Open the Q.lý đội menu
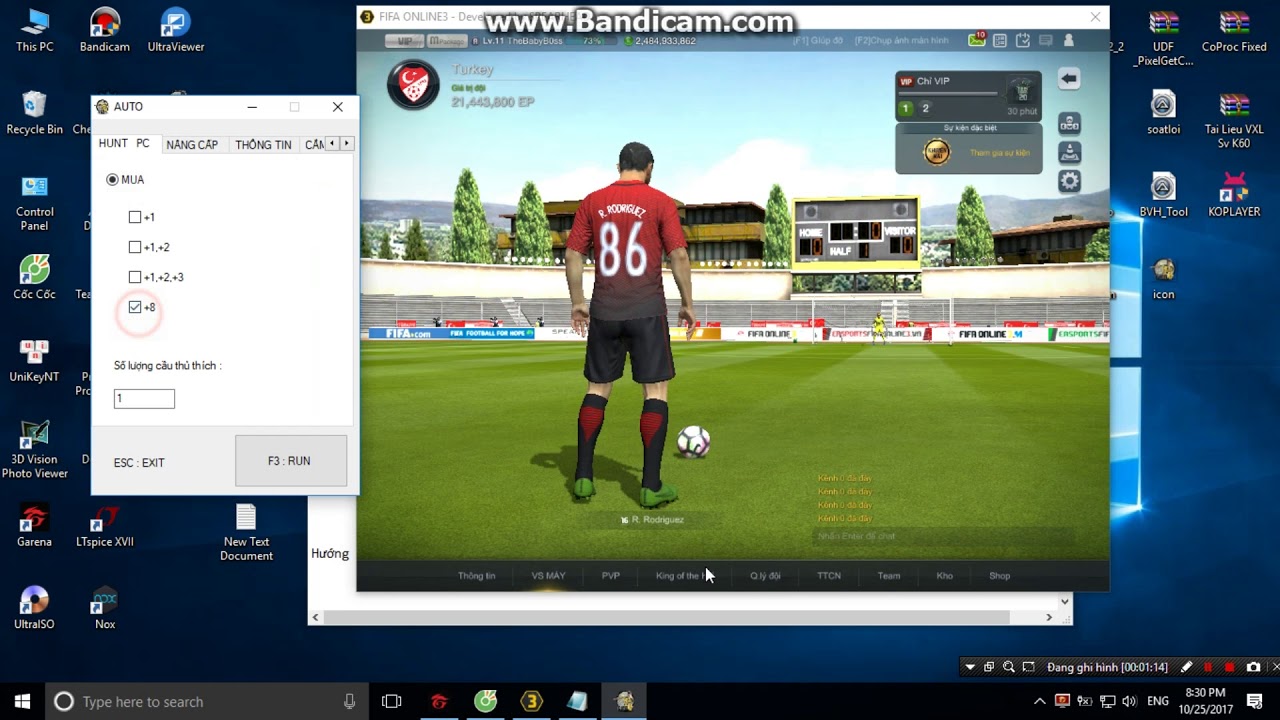This screenshot has width=1280, height=720. [x=765, y=576]
